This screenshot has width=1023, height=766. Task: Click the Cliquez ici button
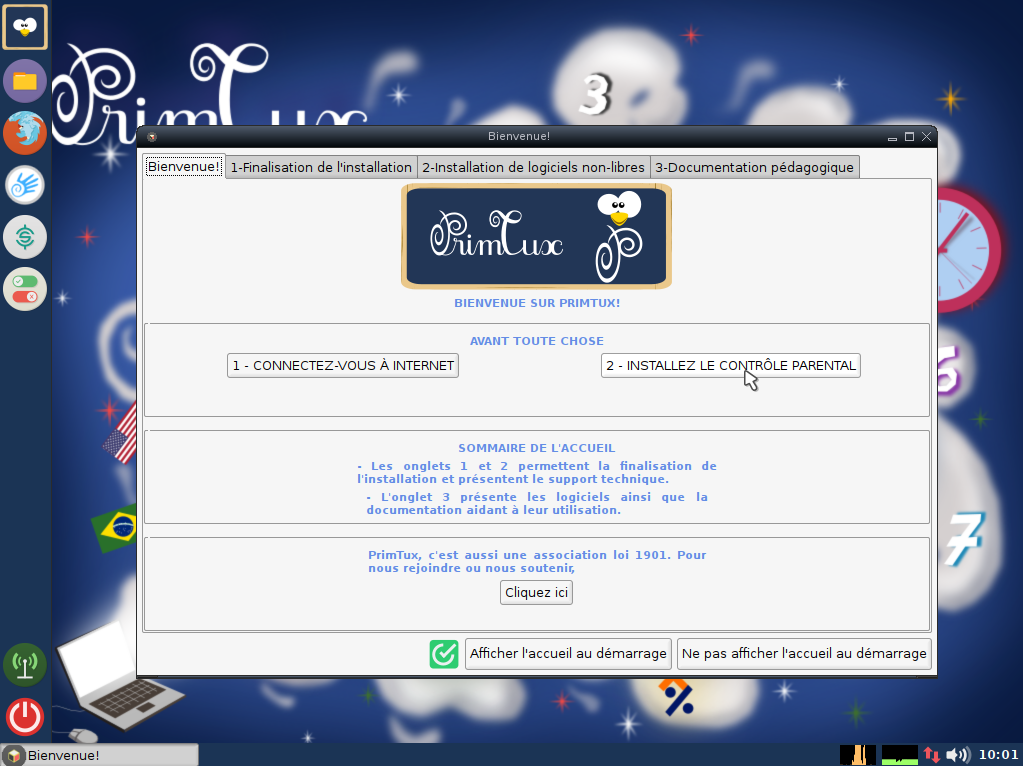coord(536,592)
